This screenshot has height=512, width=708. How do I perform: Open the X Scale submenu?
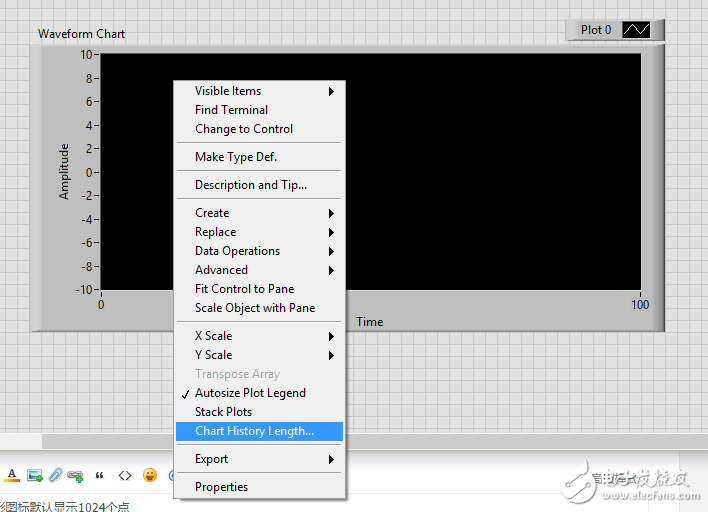pyautogui.click(x=259, y=336)
